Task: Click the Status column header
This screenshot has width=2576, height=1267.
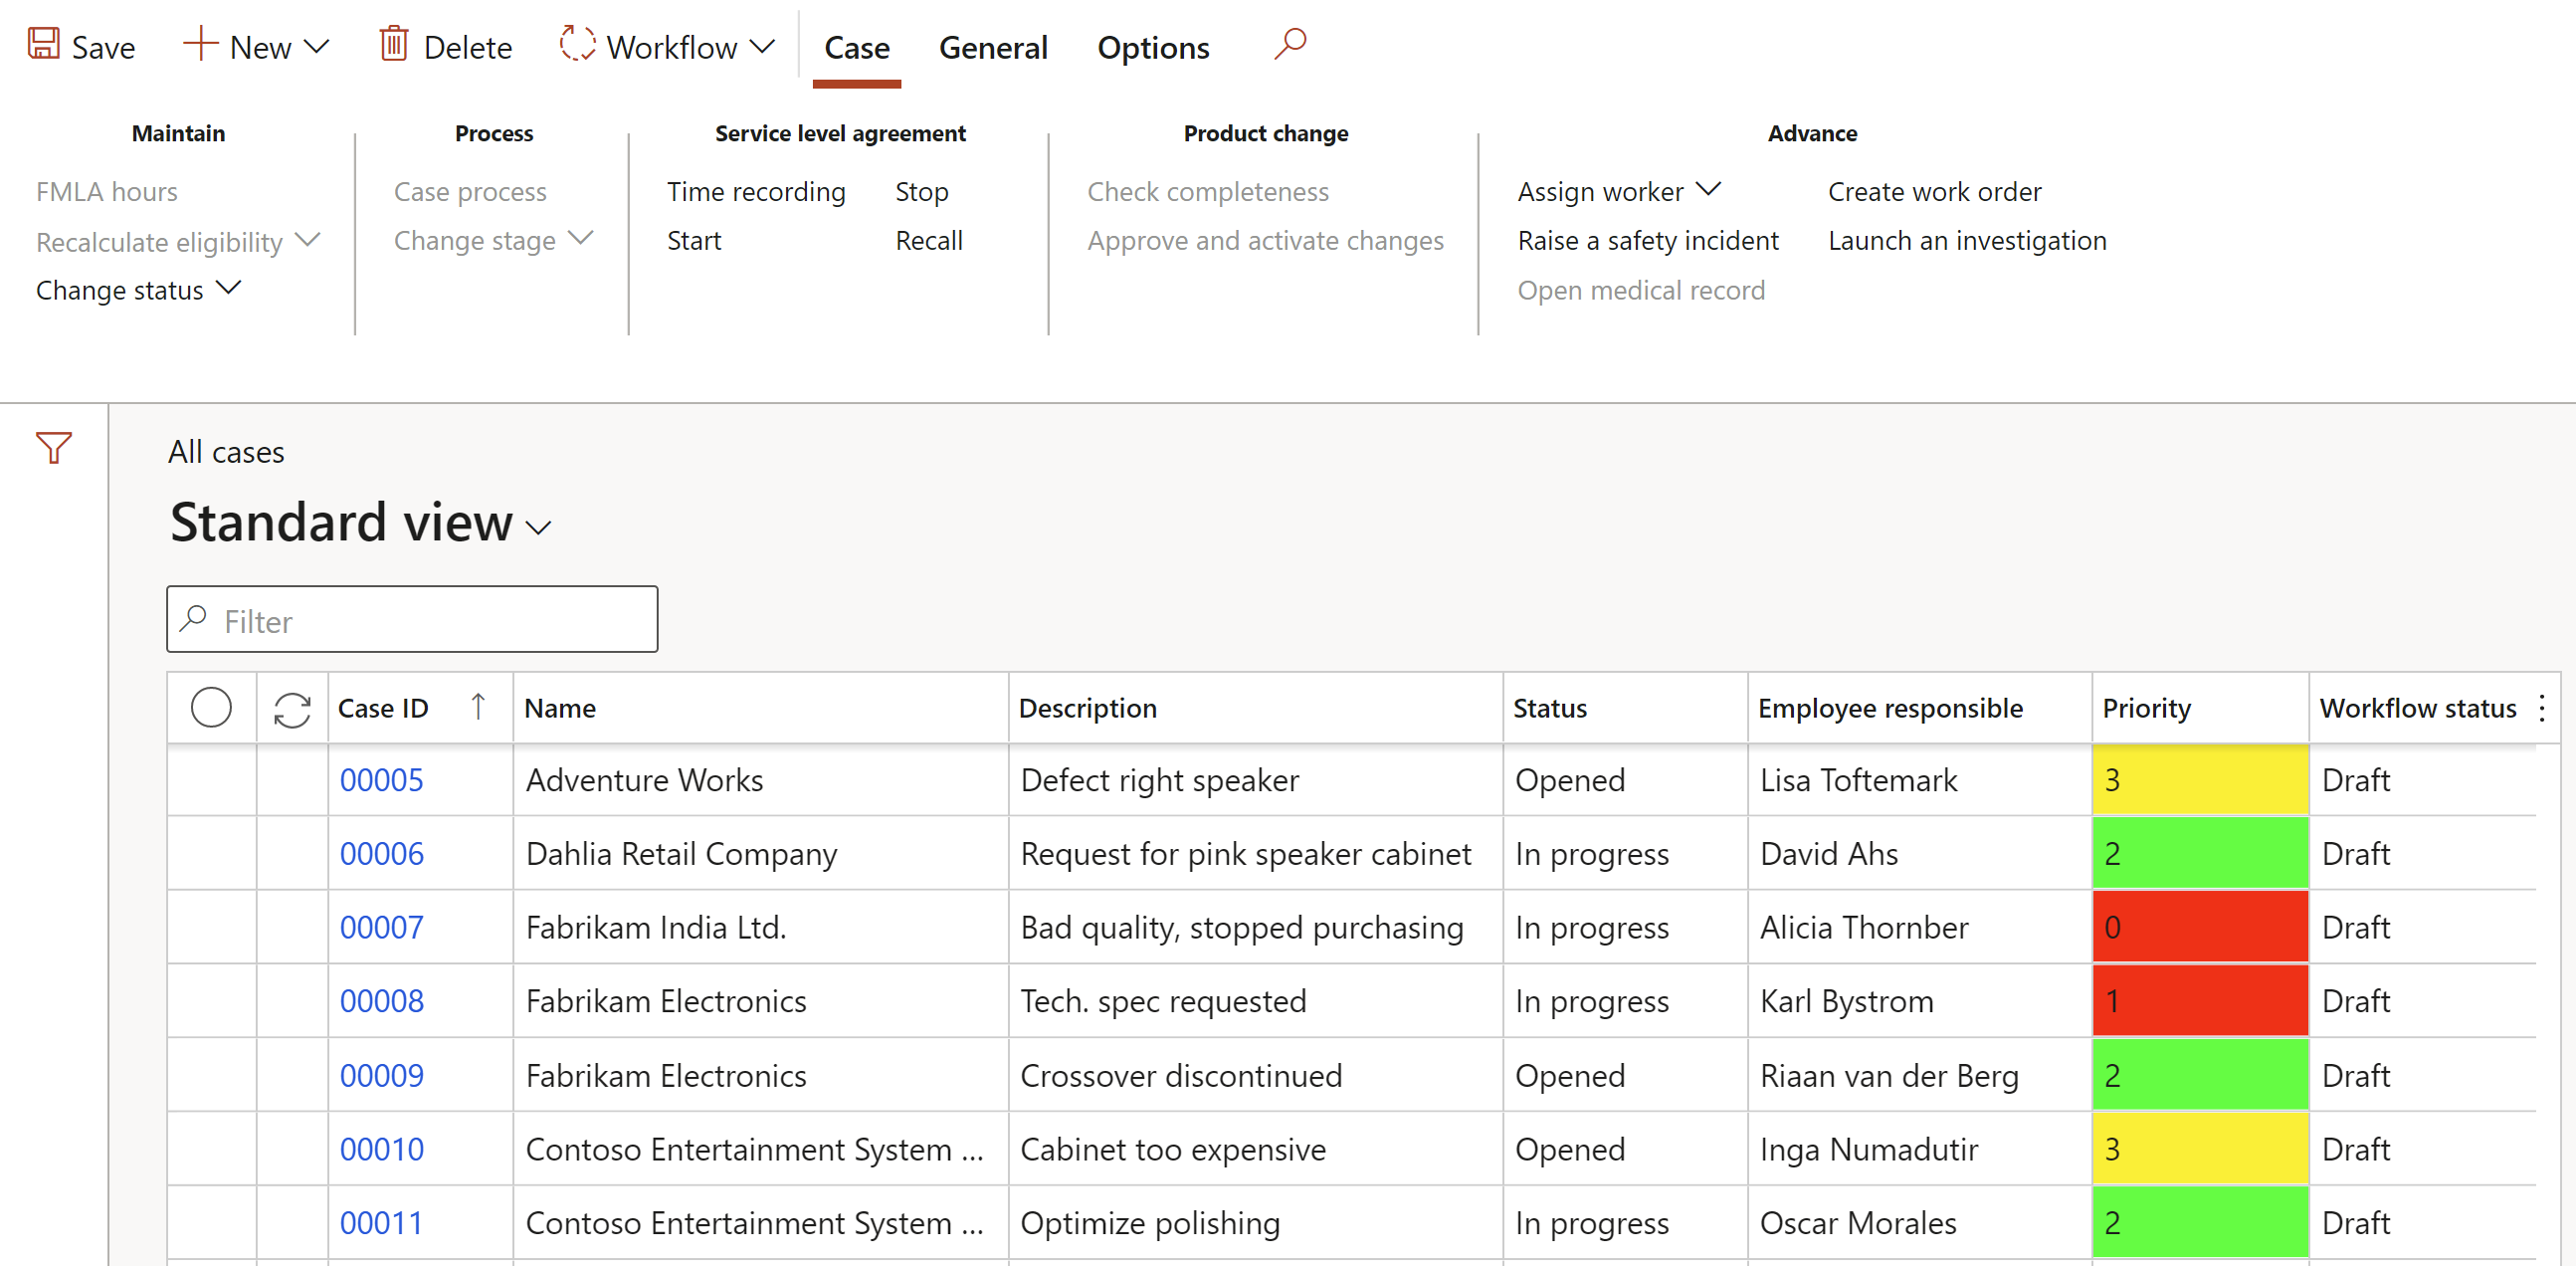Action: tap(1625, 708)
